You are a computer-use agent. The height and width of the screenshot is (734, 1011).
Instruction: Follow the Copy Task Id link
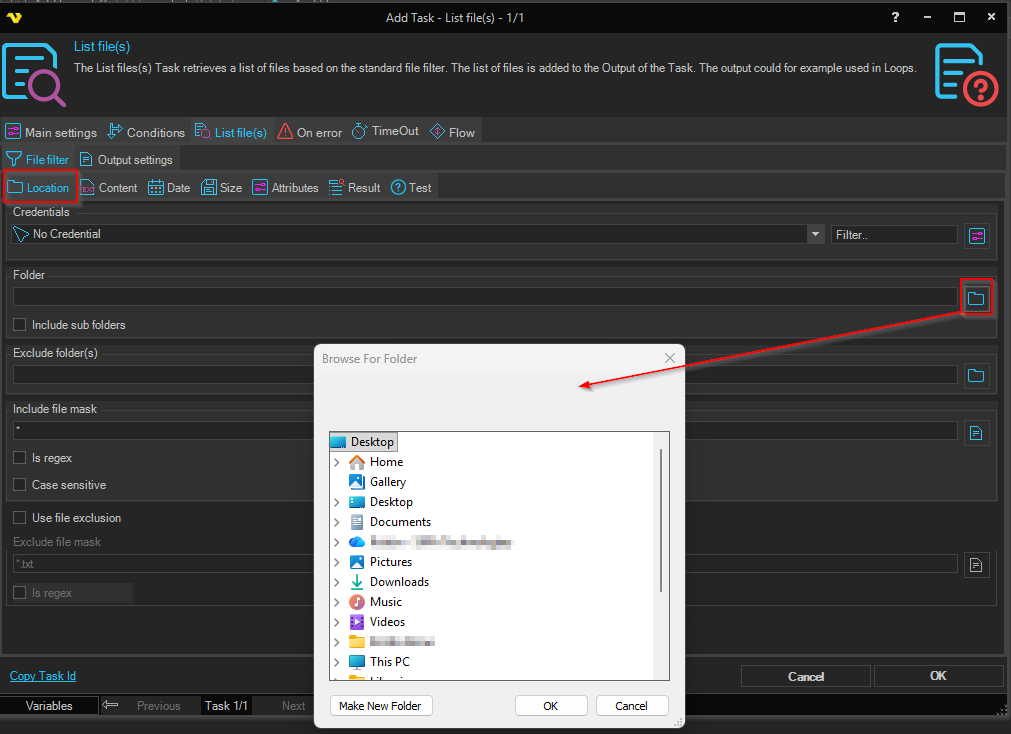pos(43,676)
